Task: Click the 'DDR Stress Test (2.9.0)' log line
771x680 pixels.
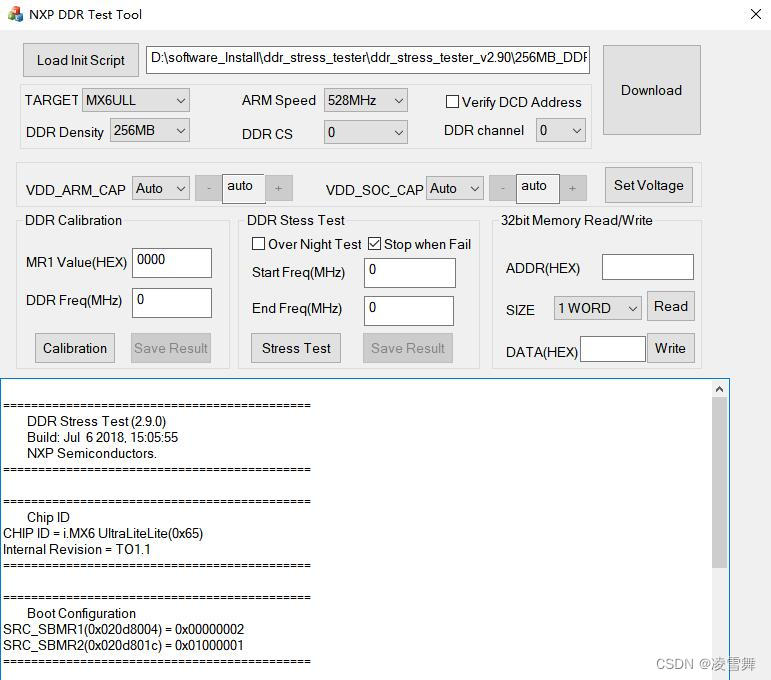Action: [x=96, y=421]
